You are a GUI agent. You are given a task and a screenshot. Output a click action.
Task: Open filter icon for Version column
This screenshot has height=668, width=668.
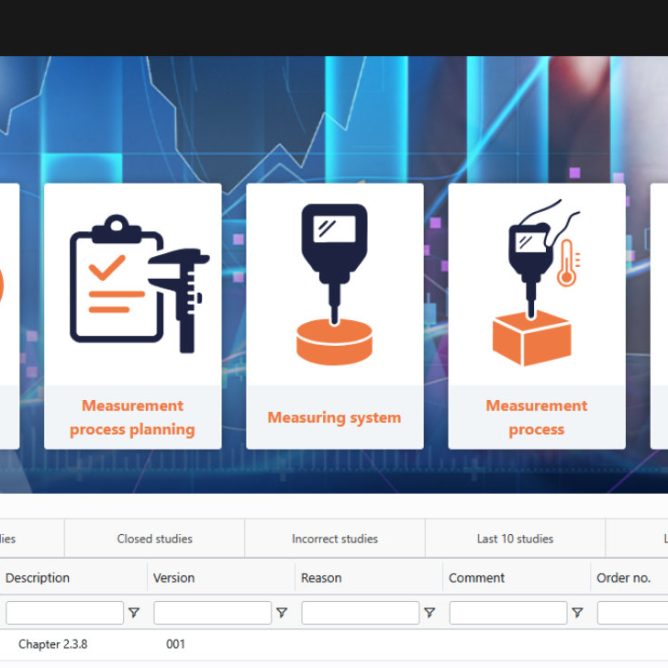(x=281, y=613)
